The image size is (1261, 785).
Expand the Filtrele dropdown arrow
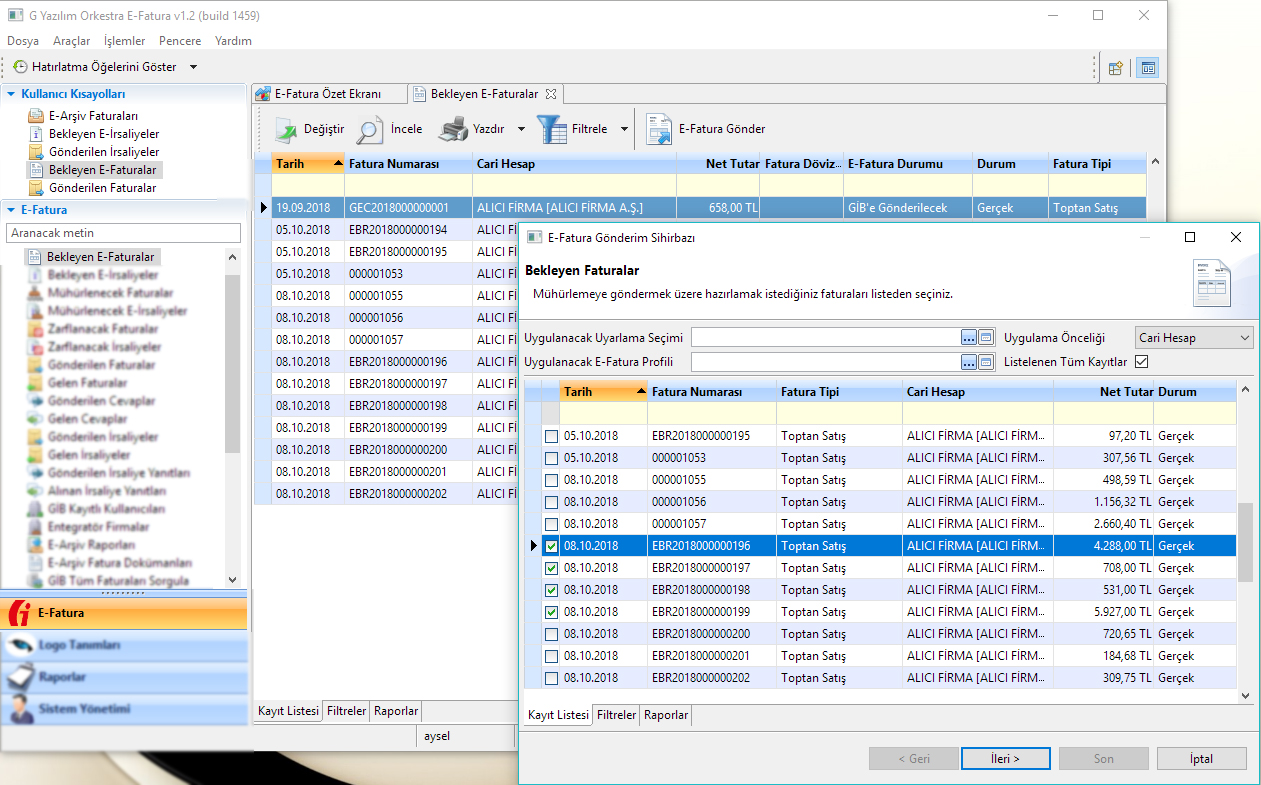[624, 130]
